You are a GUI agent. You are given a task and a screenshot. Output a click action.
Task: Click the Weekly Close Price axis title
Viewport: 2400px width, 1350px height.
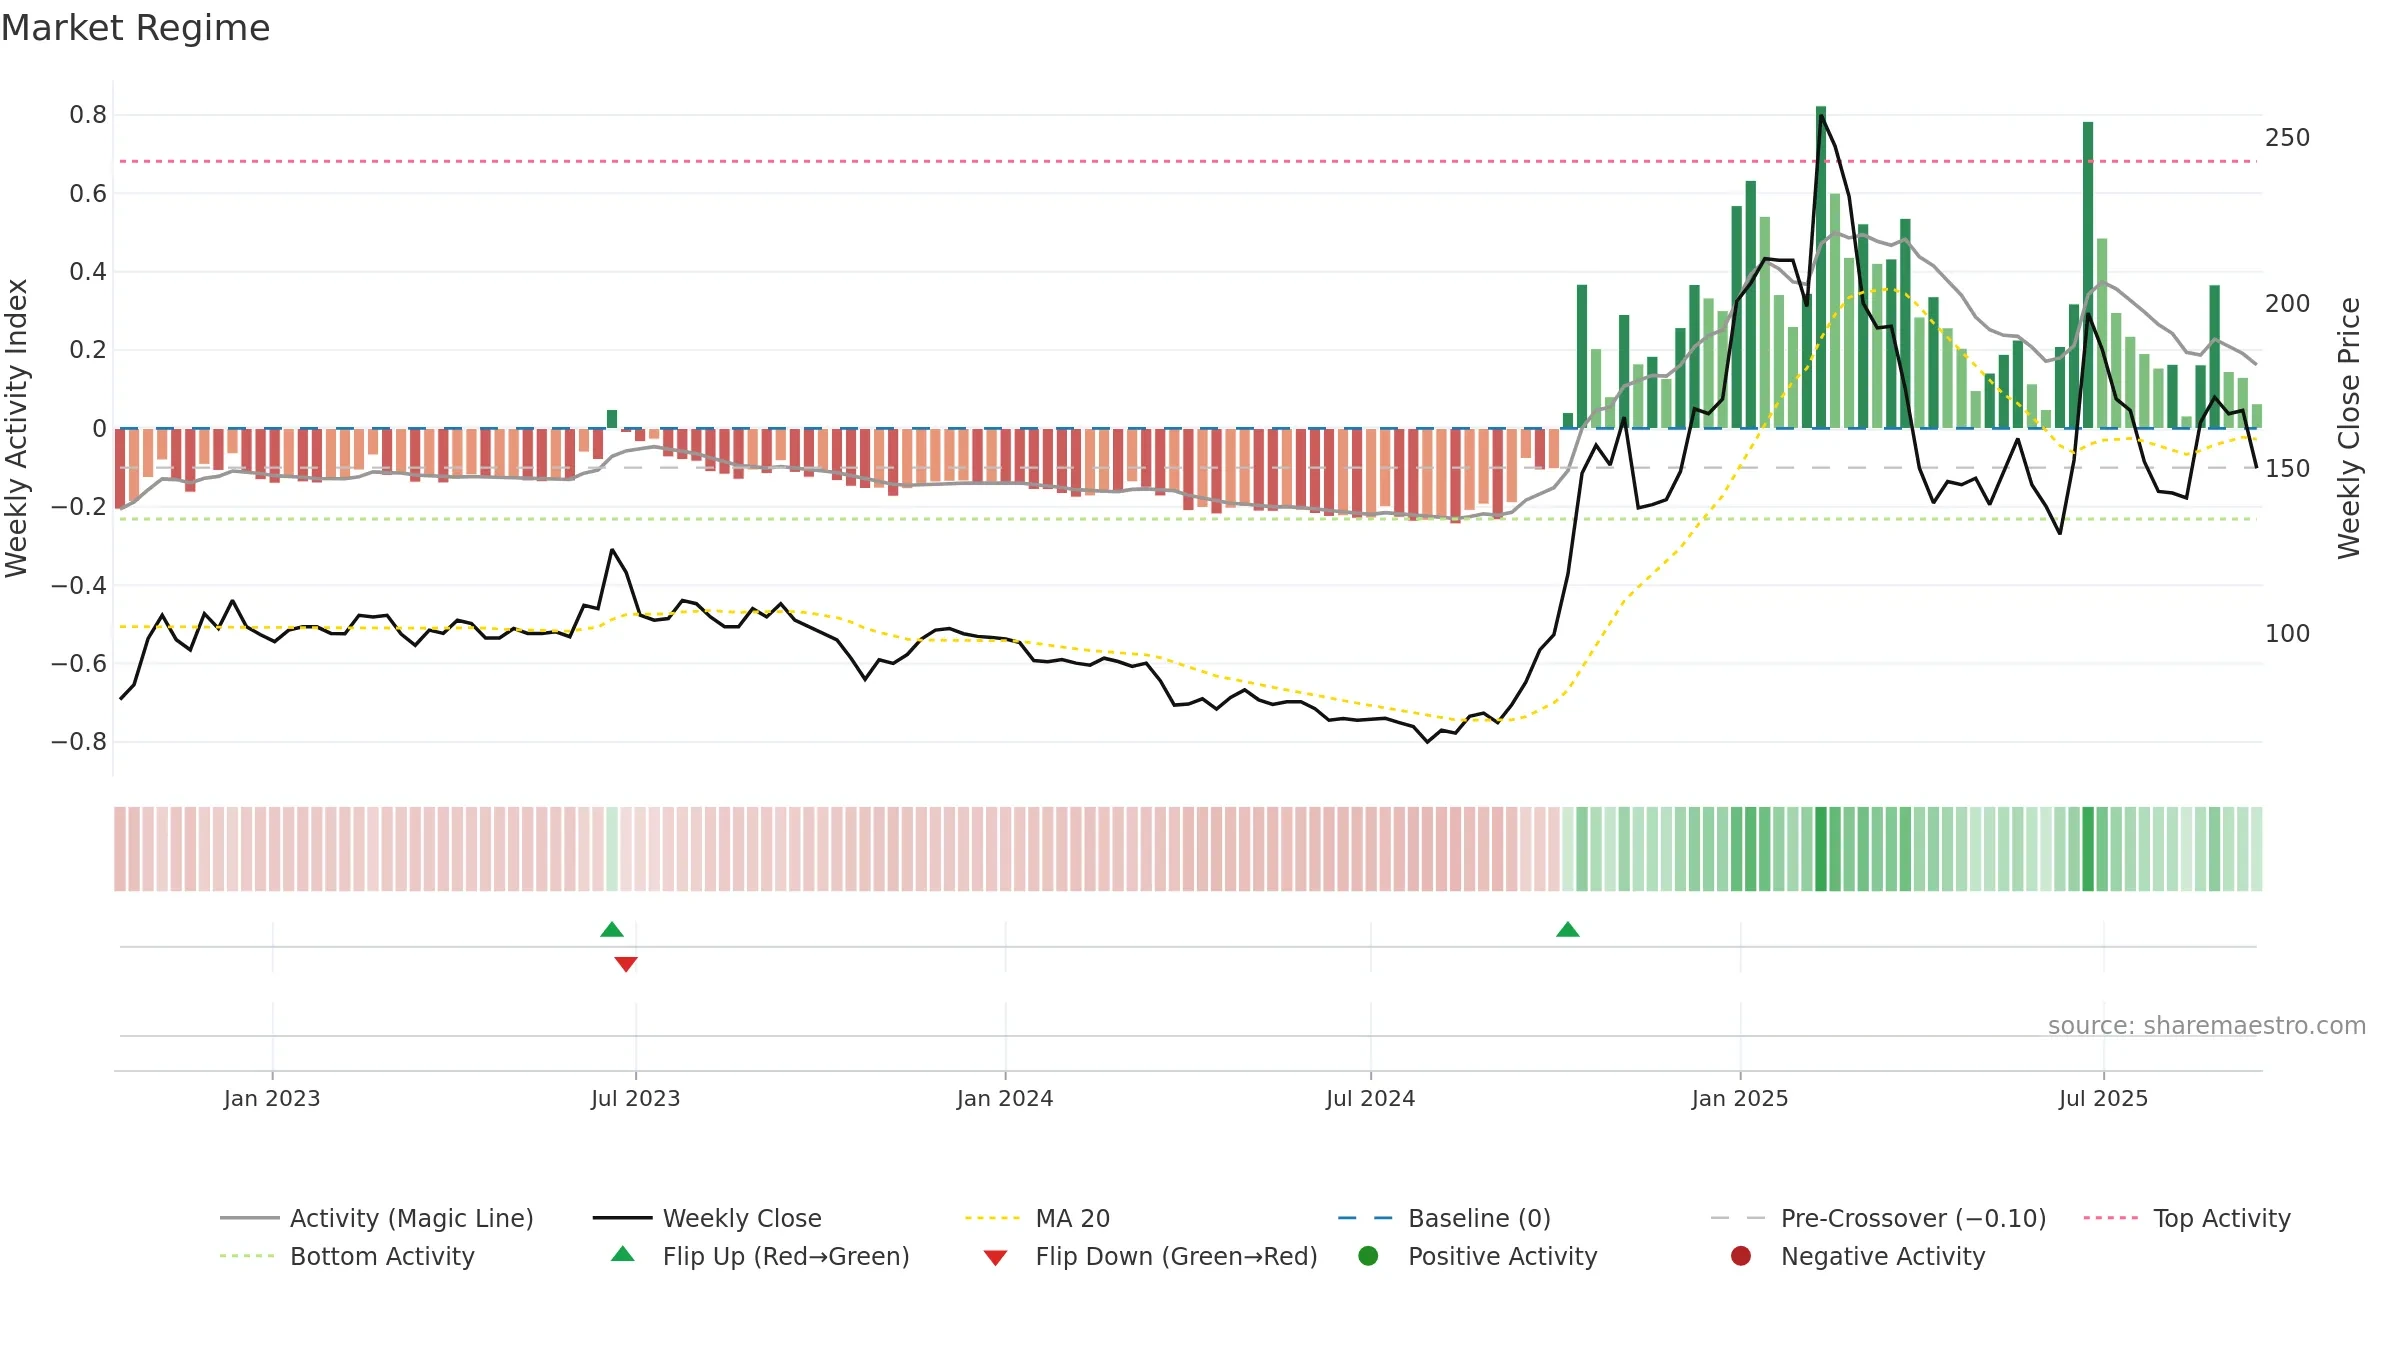pyautogui.click(x=2349, y=428)
